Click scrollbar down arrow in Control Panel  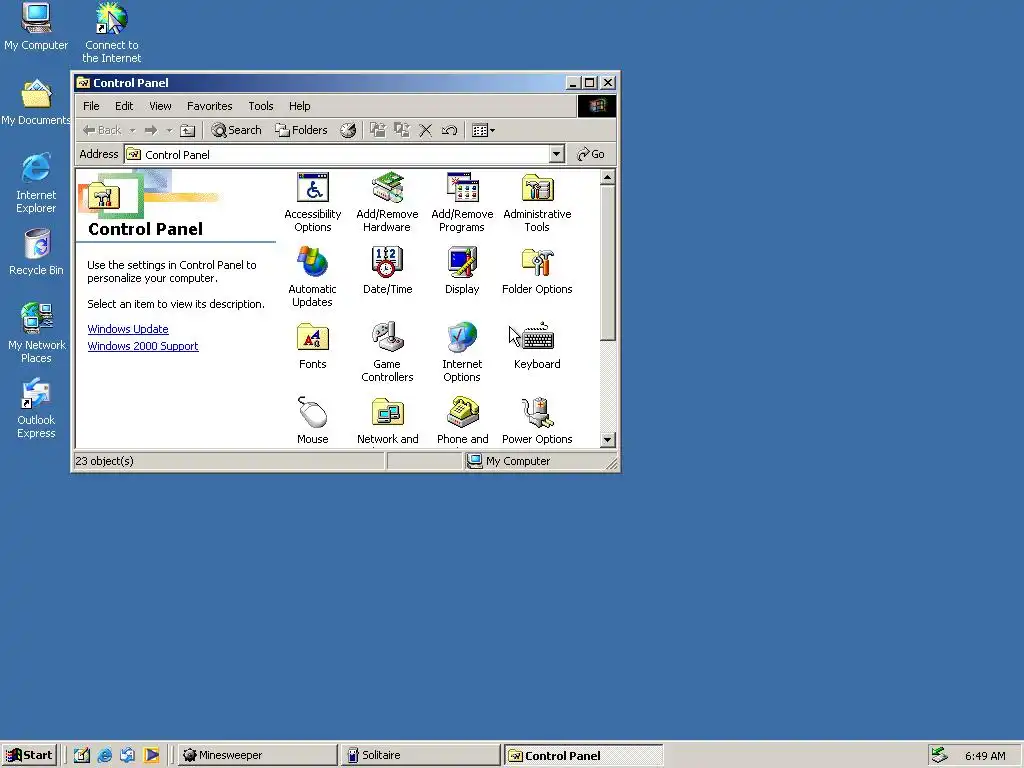pos(607,440)
